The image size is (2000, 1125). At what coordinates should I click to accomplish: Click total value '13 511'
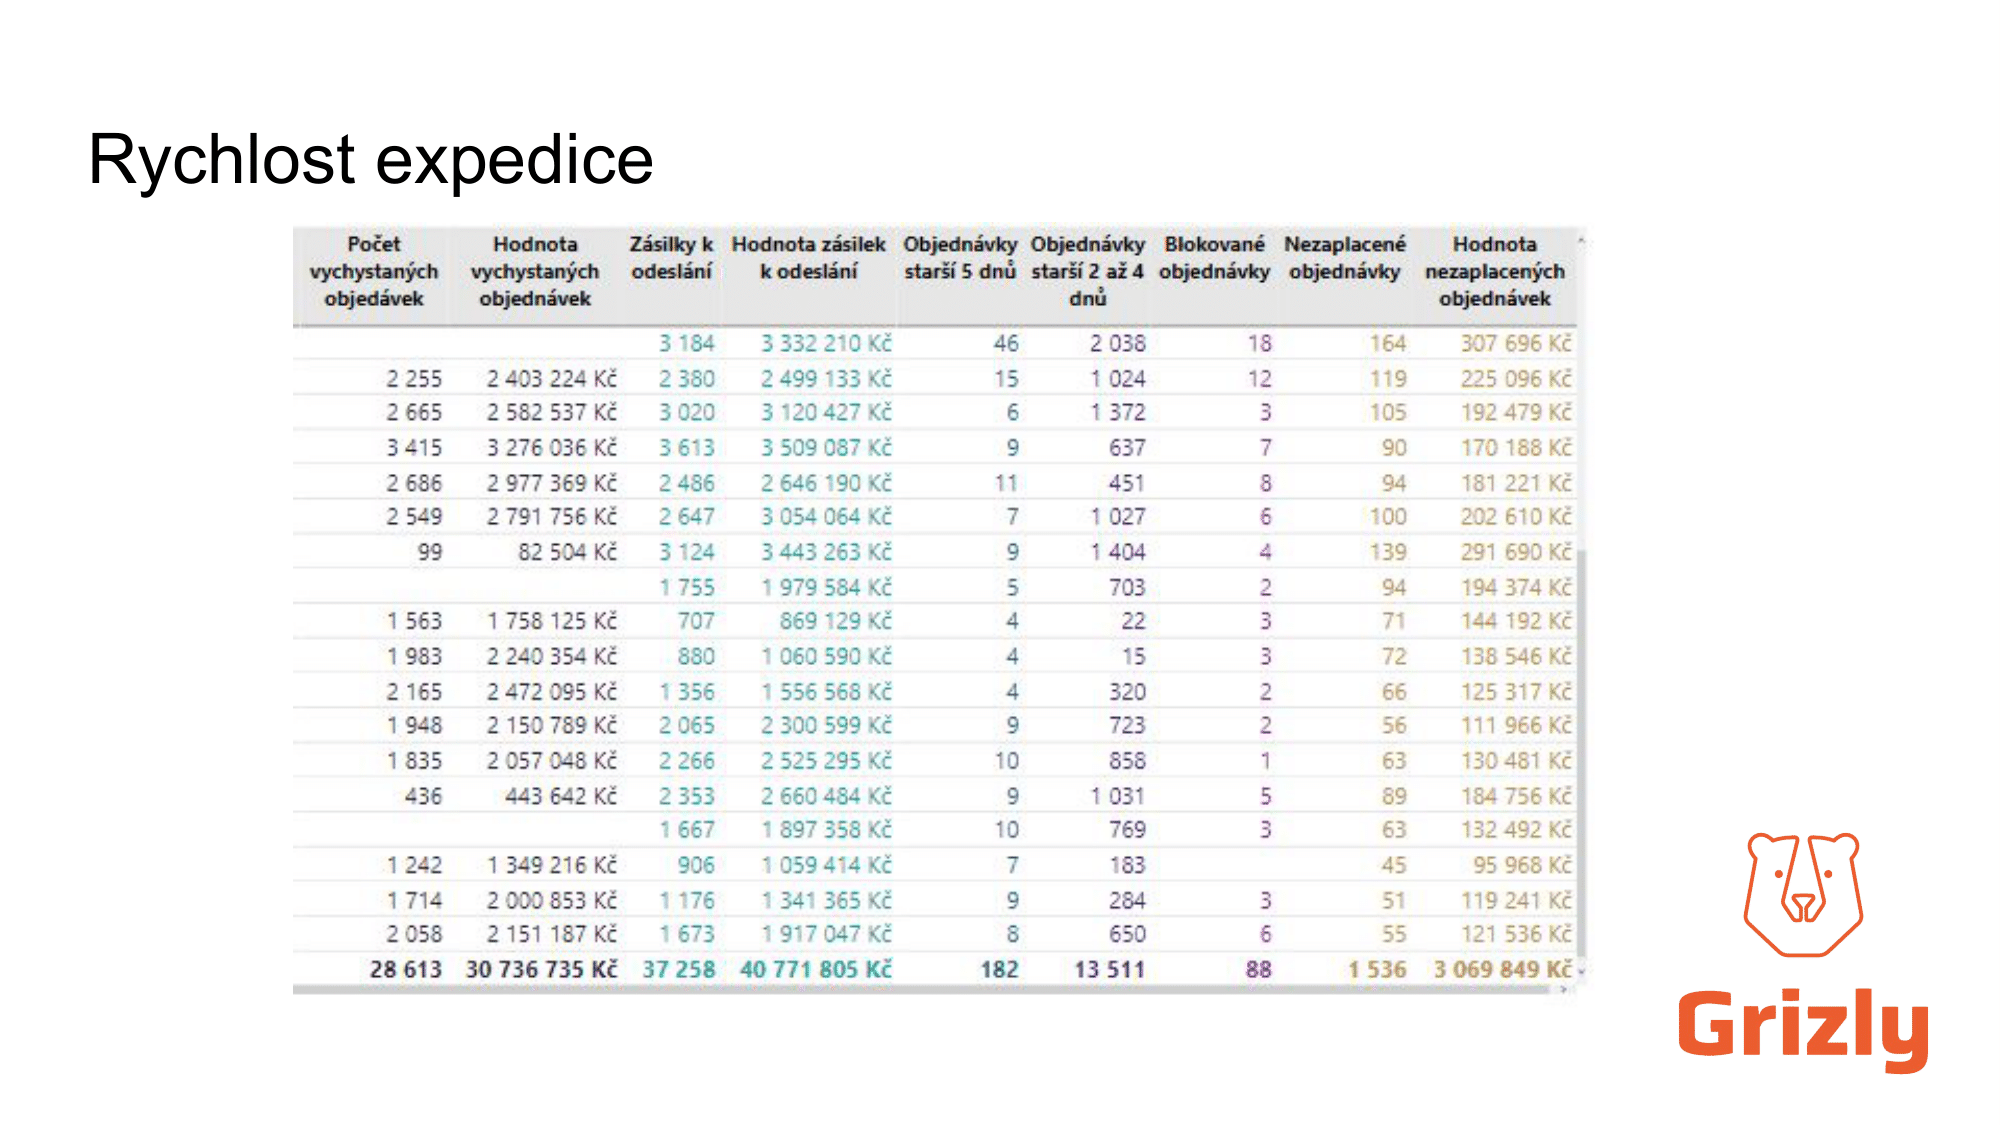click(1110, 970)
